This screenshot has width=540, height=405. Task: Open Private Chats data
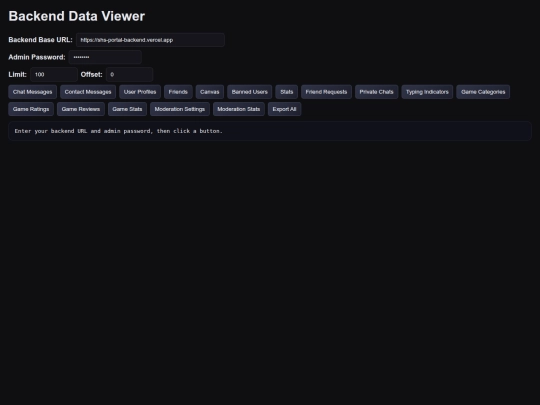[x=376, y=92]
